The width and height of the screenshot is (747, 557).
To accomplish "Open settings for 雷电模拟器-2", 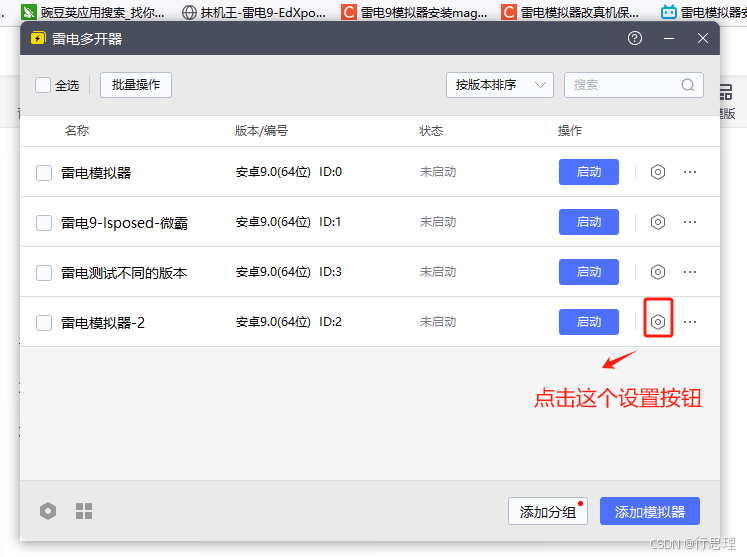I will click(x=657, y=322).
